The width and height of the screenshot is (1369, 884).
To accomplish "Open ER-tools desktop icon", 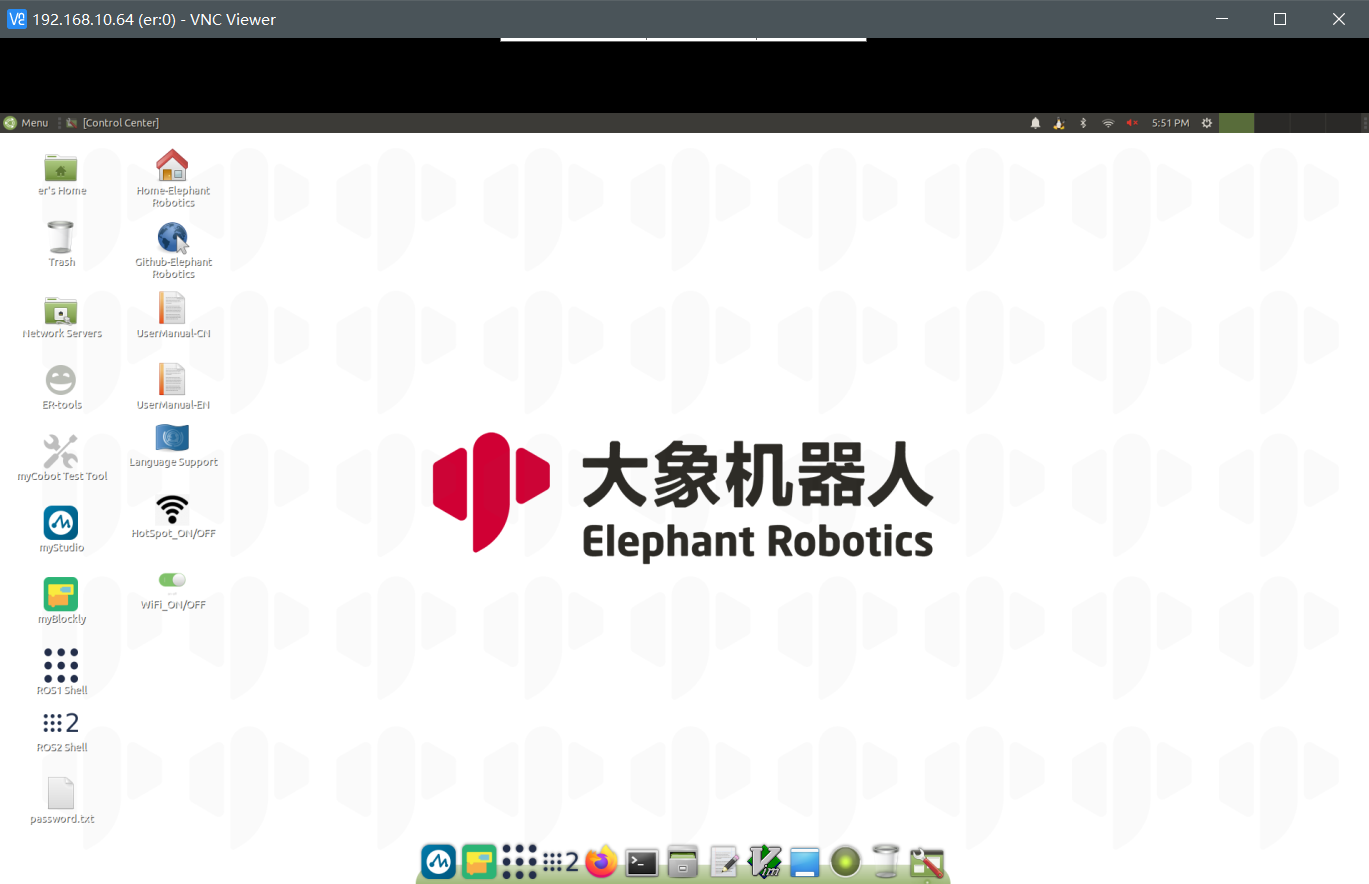I will [x=61, y=381].
